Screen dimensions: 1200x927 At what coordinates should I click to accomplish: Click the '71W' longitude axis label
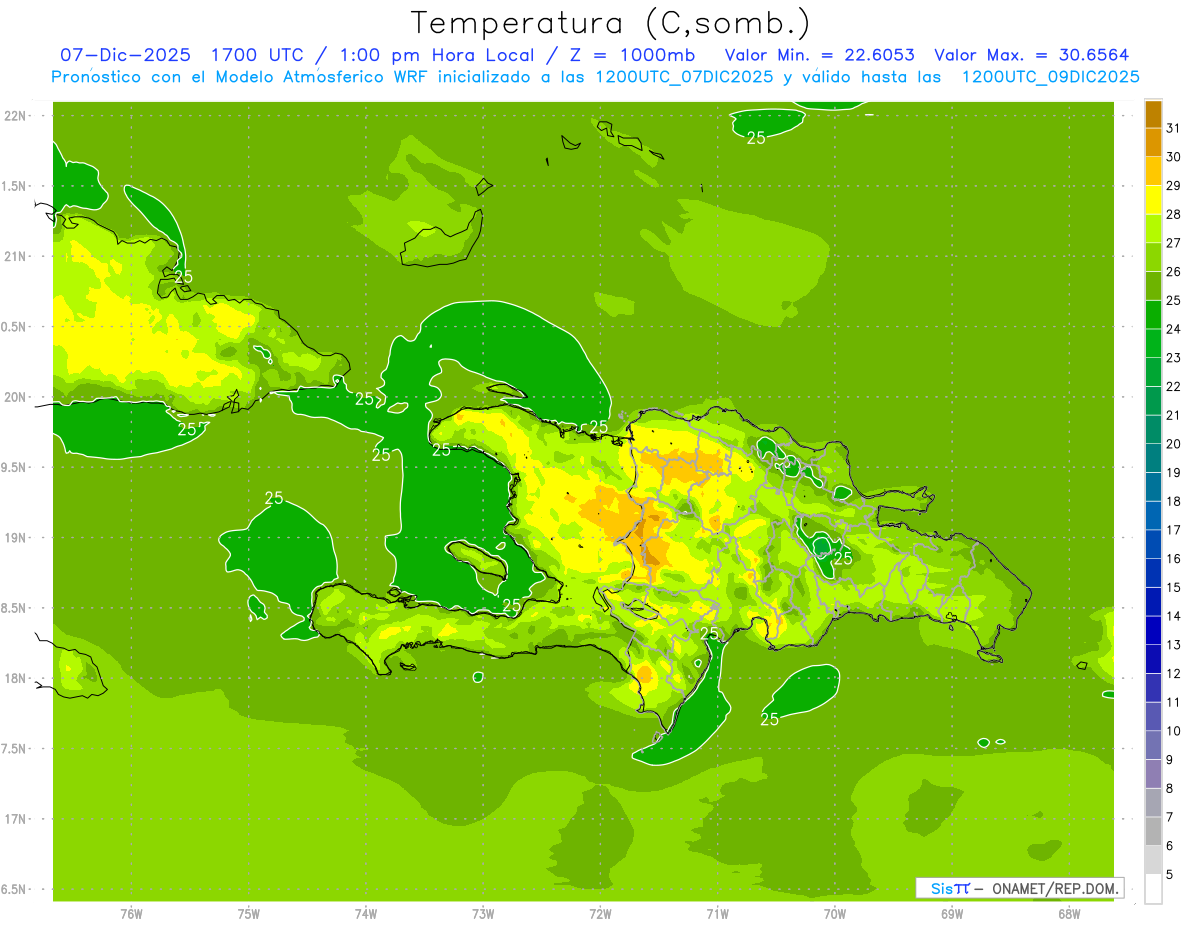point(717,914)
